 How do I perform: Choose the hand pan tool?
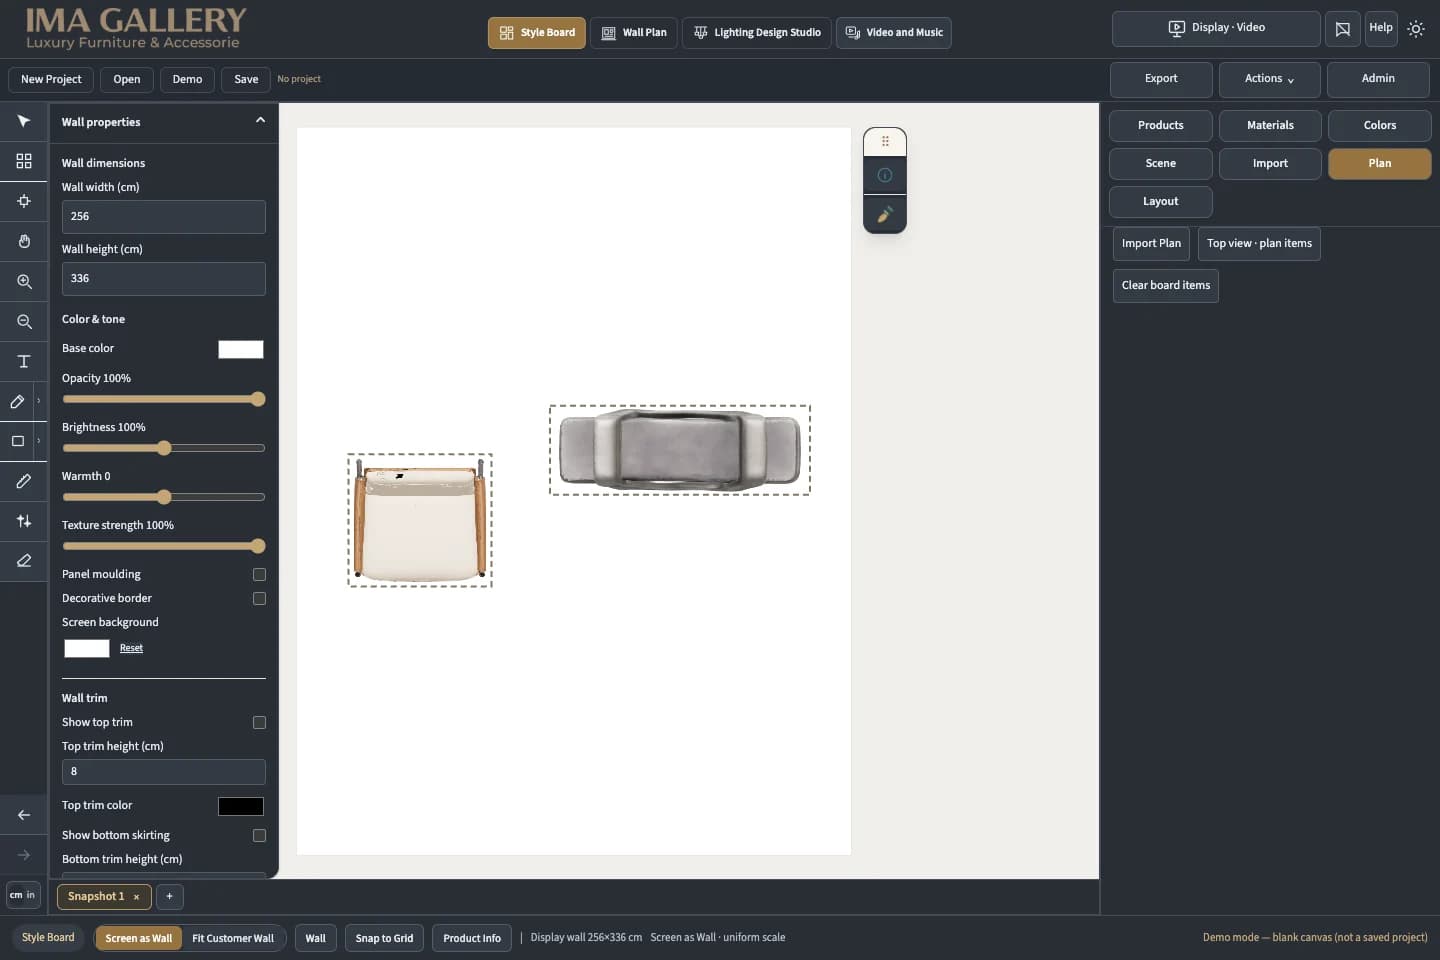(24, 241)
